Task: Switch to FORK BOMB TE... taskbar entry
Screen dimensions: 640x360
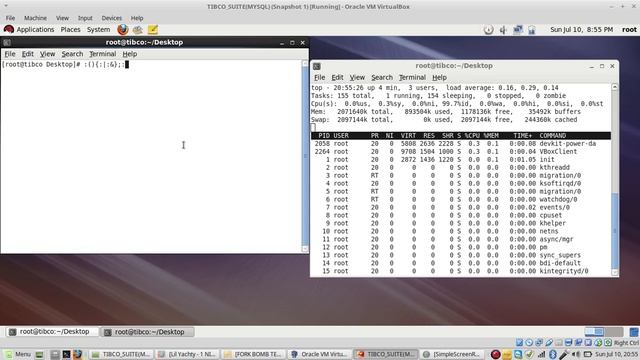Action: tap(255, 354)
